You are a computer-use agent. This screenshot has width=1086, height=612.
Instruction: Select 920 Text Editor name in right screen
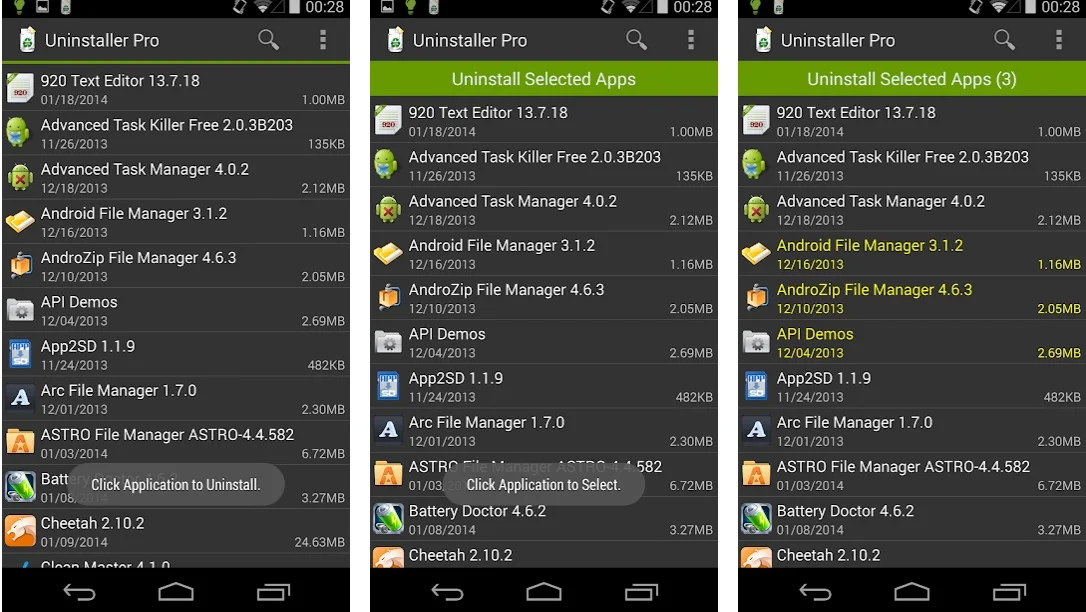pos(855,112)
